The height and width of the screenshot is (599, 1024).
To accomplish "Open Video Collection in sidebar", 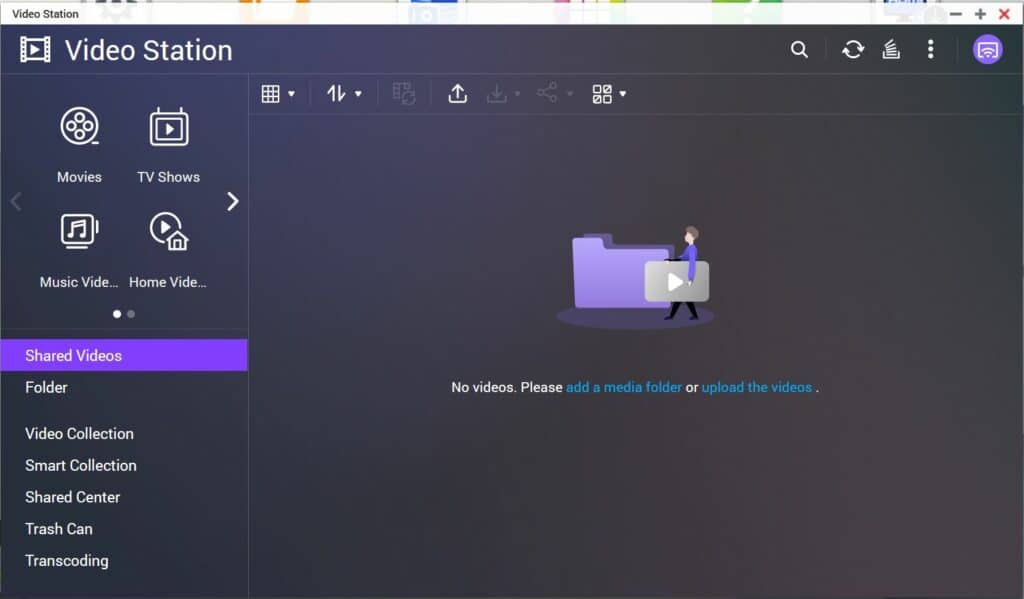I will (x=124, y=434).
